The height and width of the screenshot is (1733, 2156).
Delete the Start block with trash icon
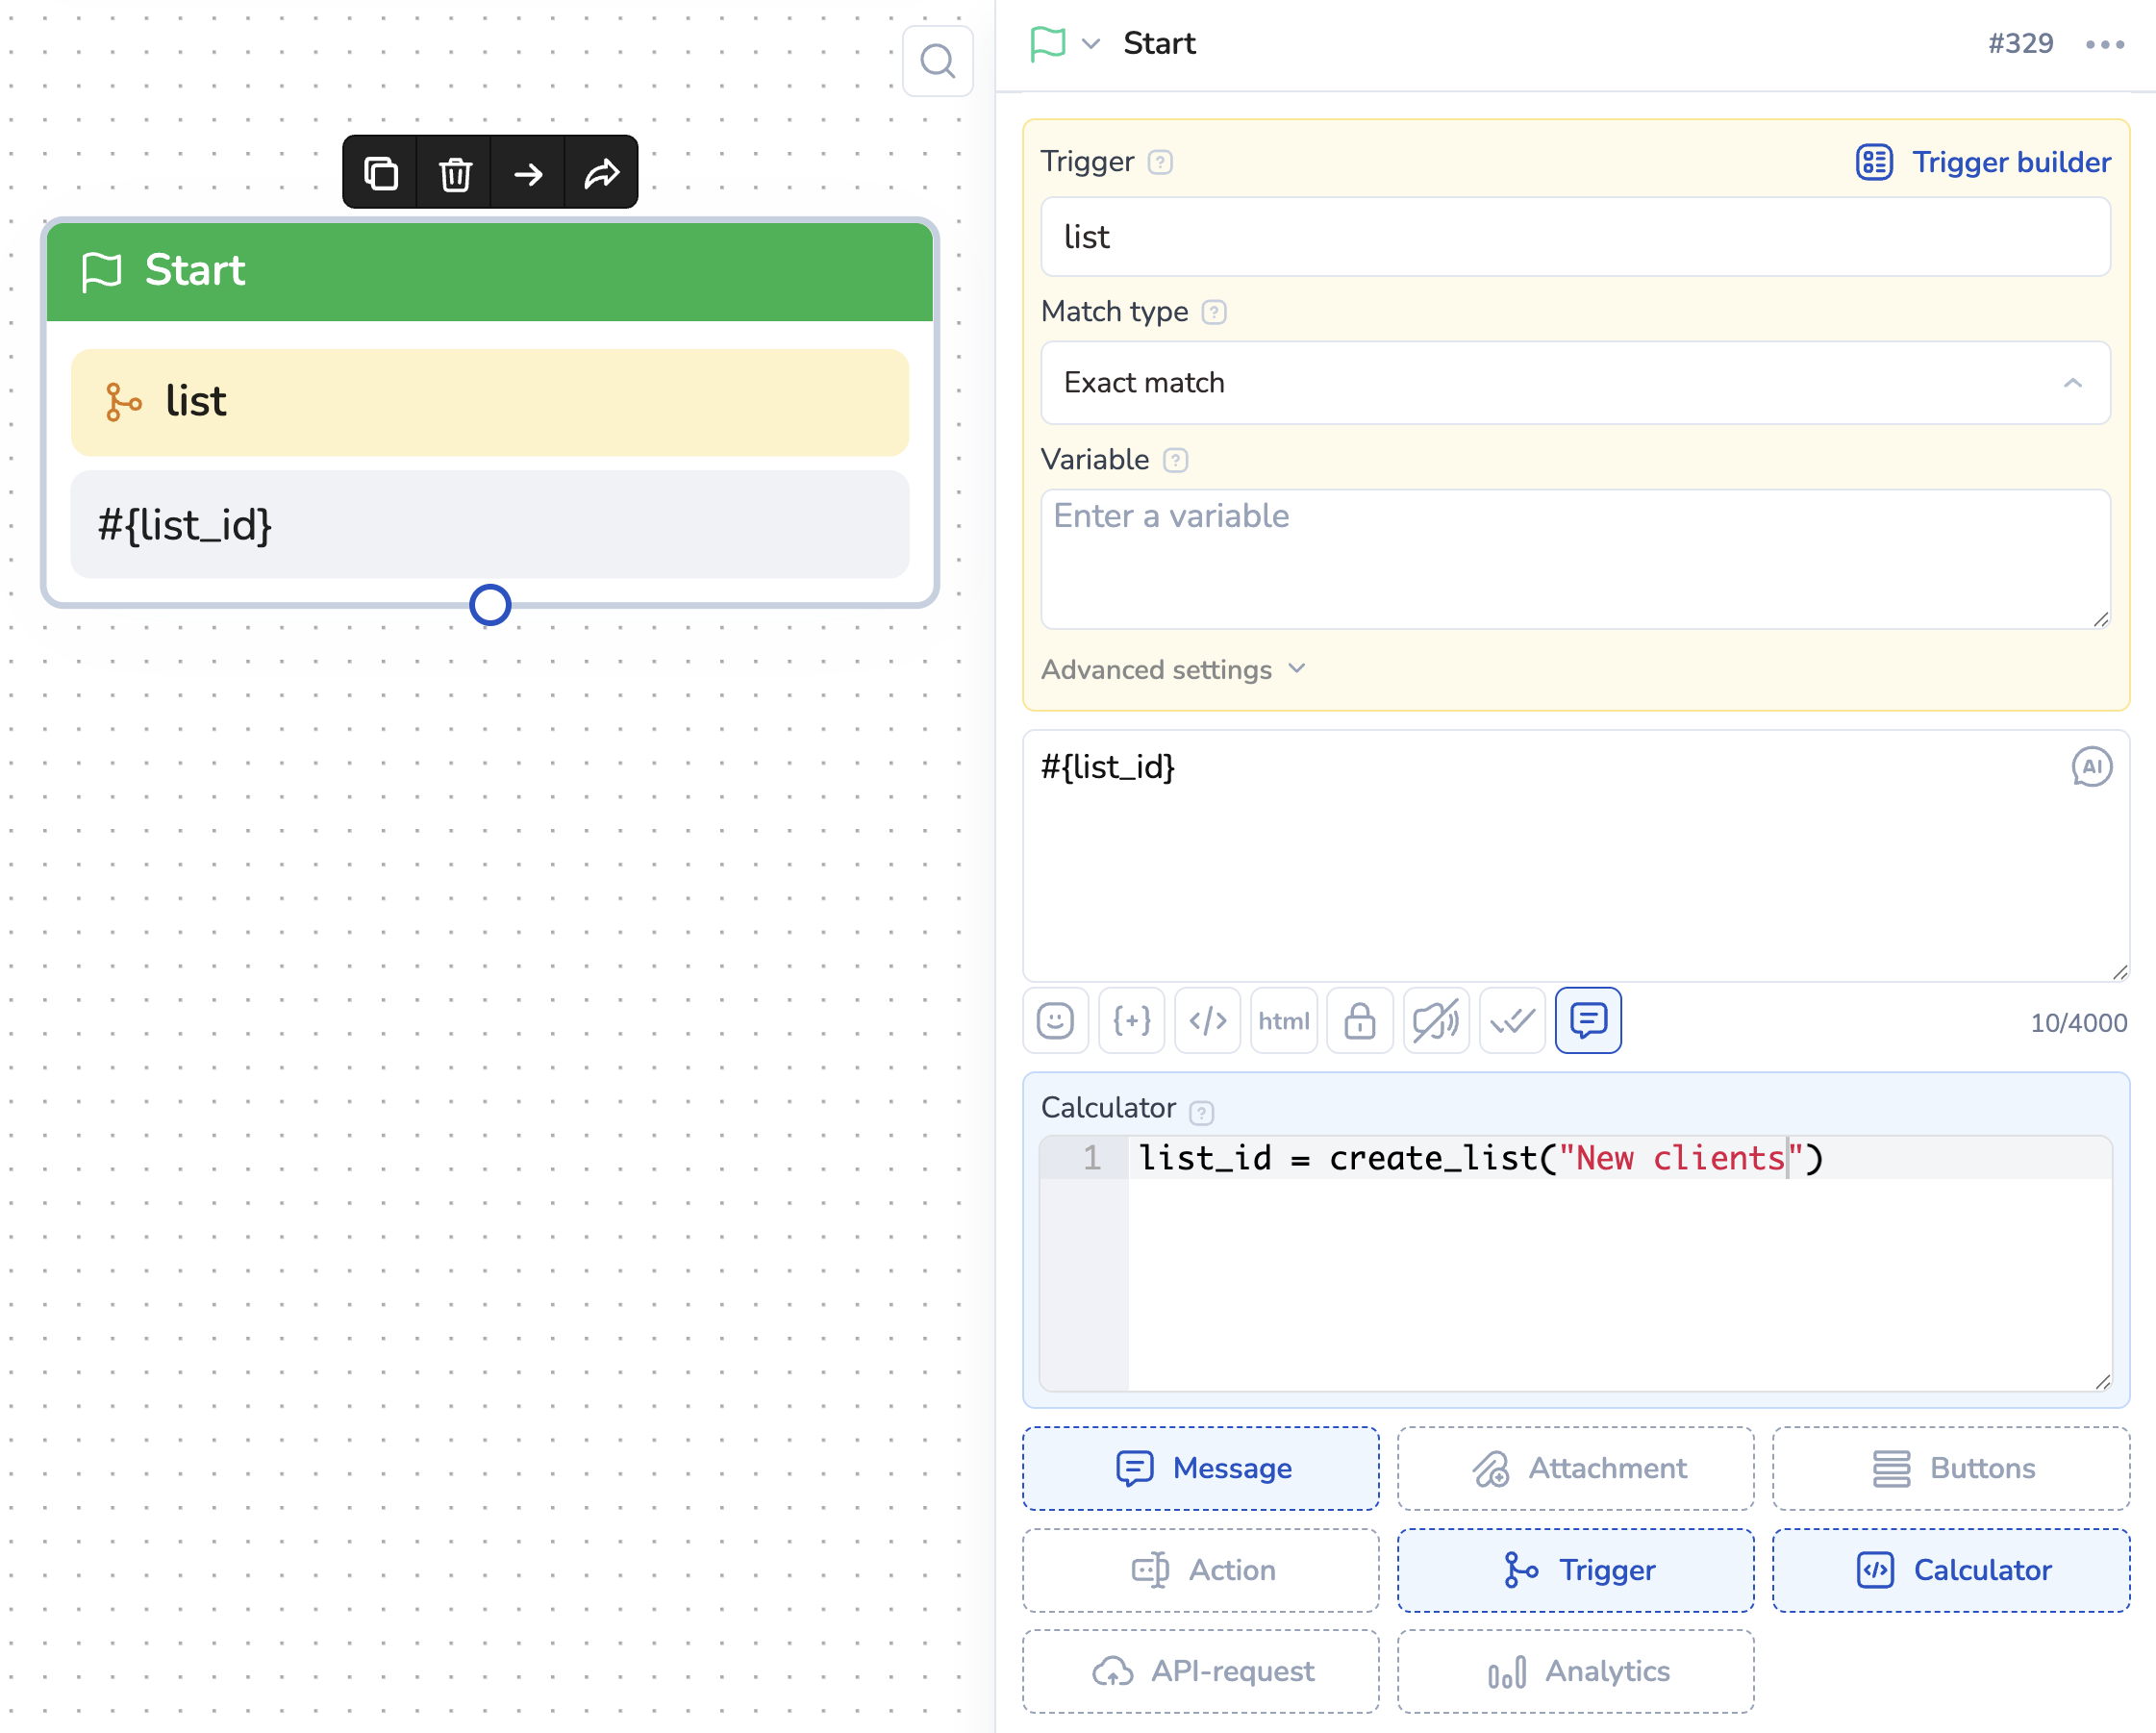coord(455,174)
